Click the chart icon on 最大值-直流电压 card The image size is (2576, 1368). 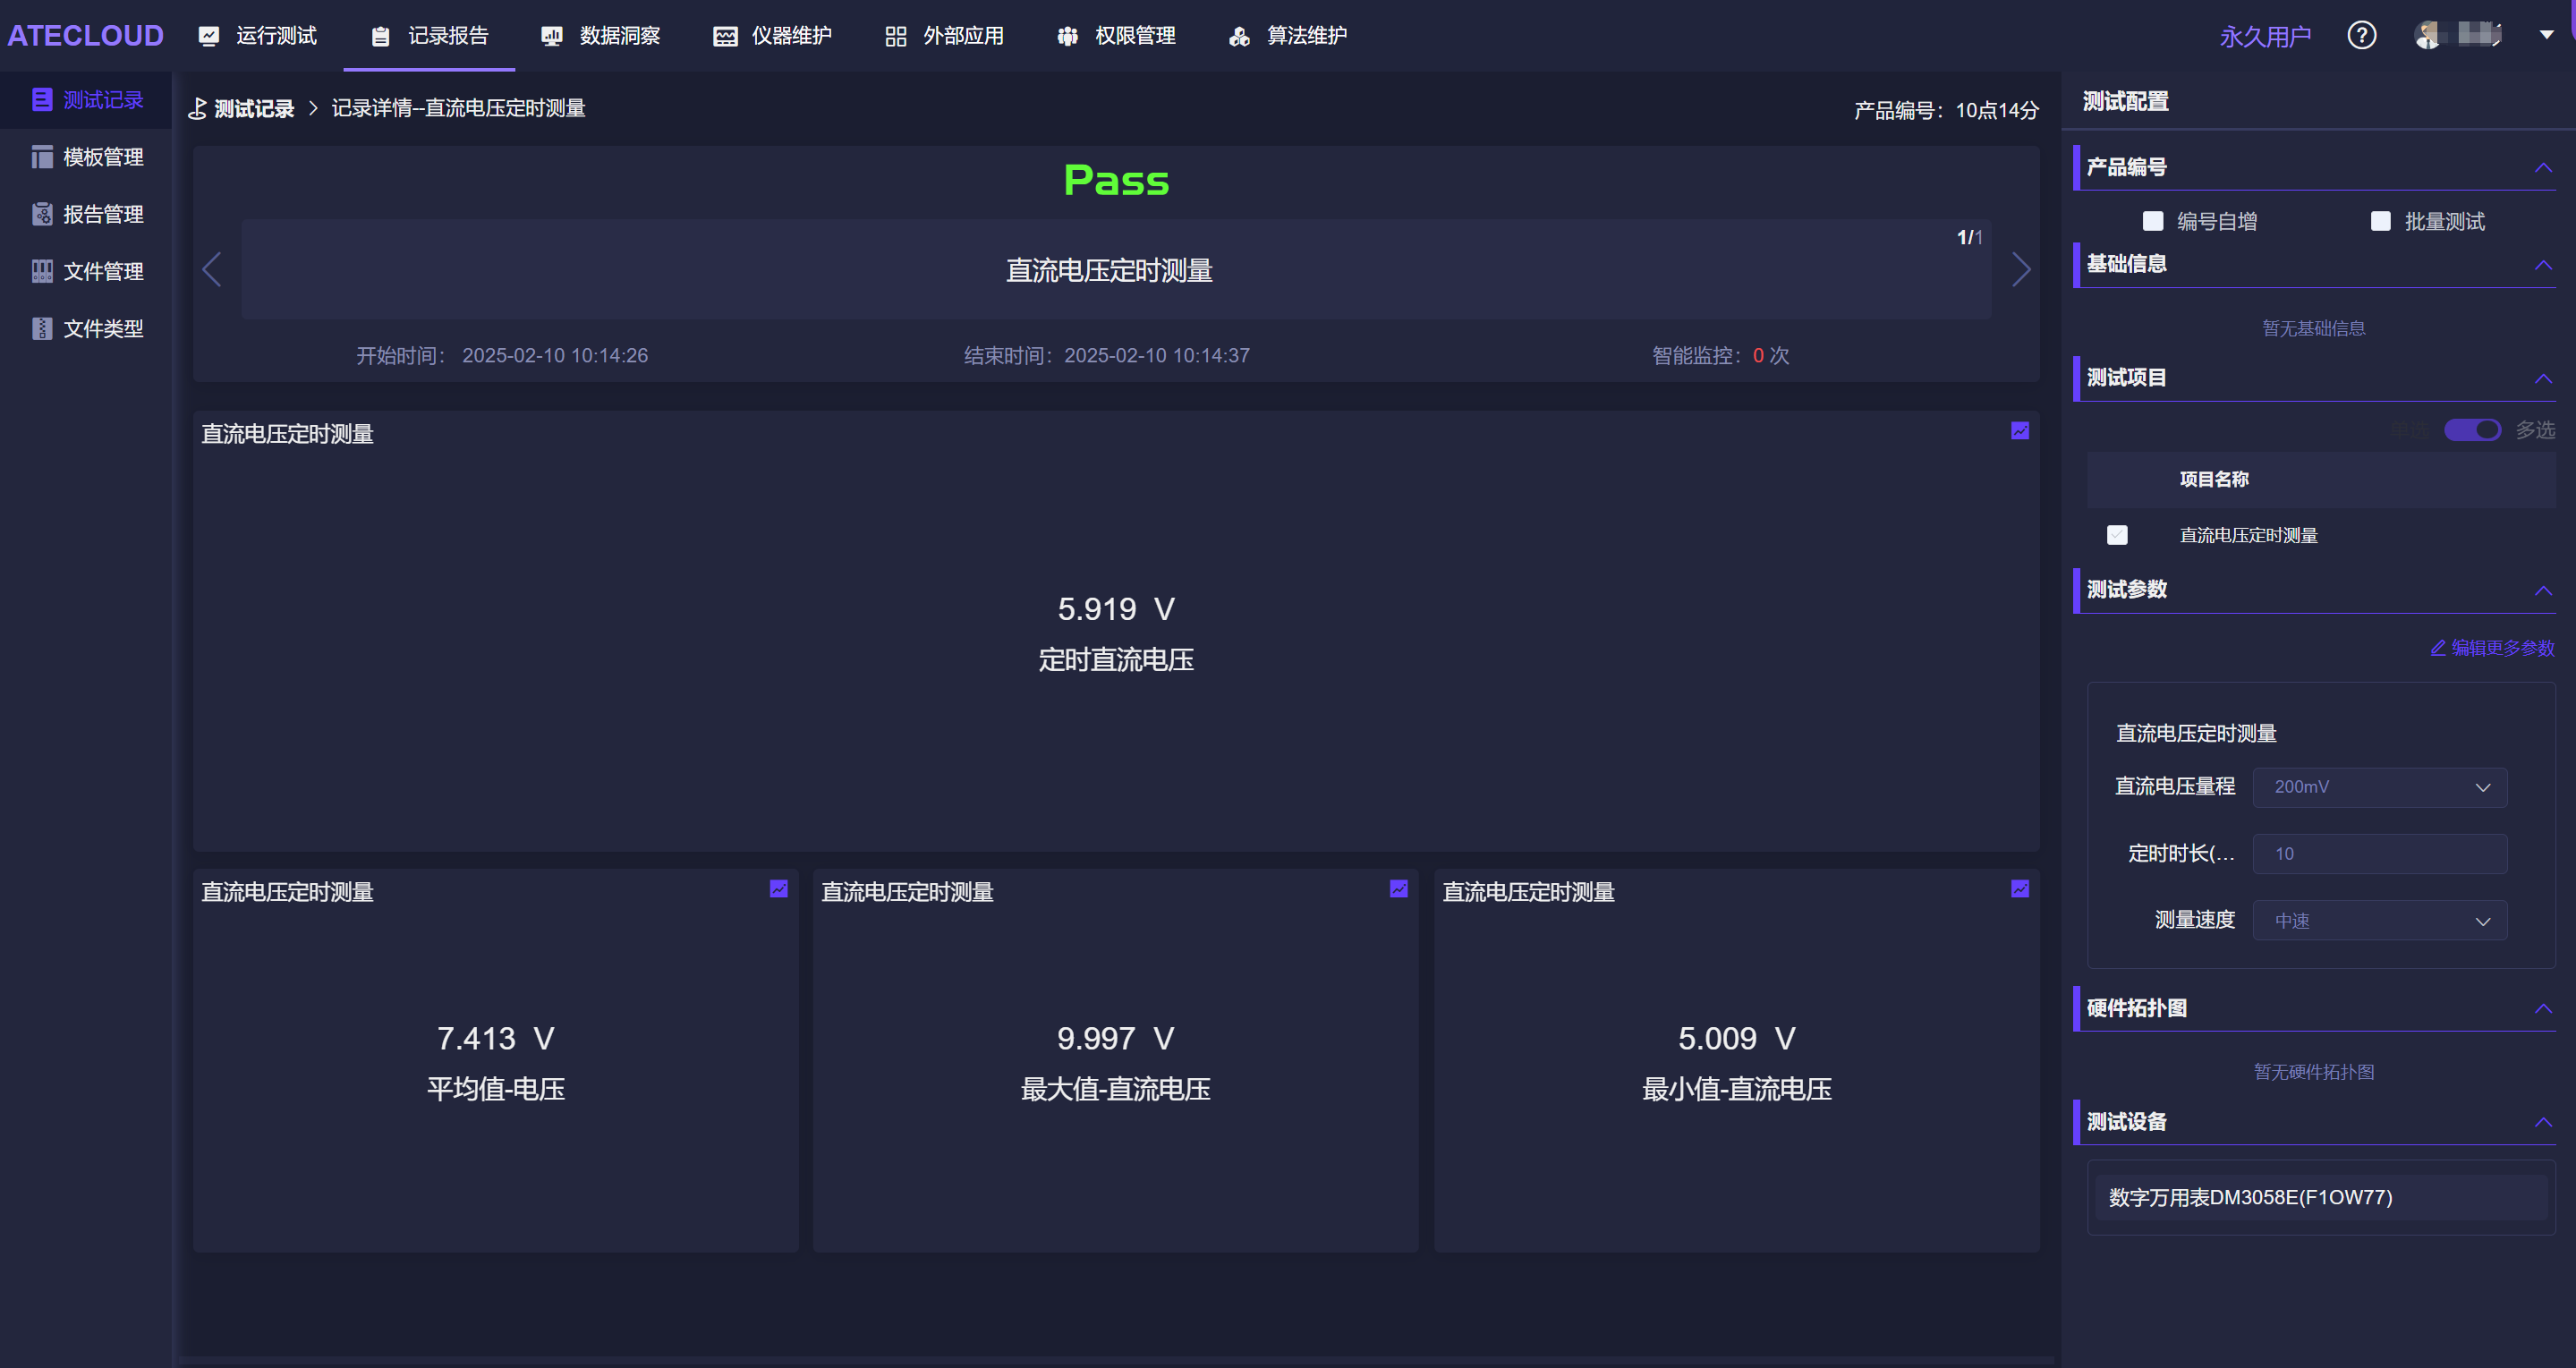pos(1398,888)
